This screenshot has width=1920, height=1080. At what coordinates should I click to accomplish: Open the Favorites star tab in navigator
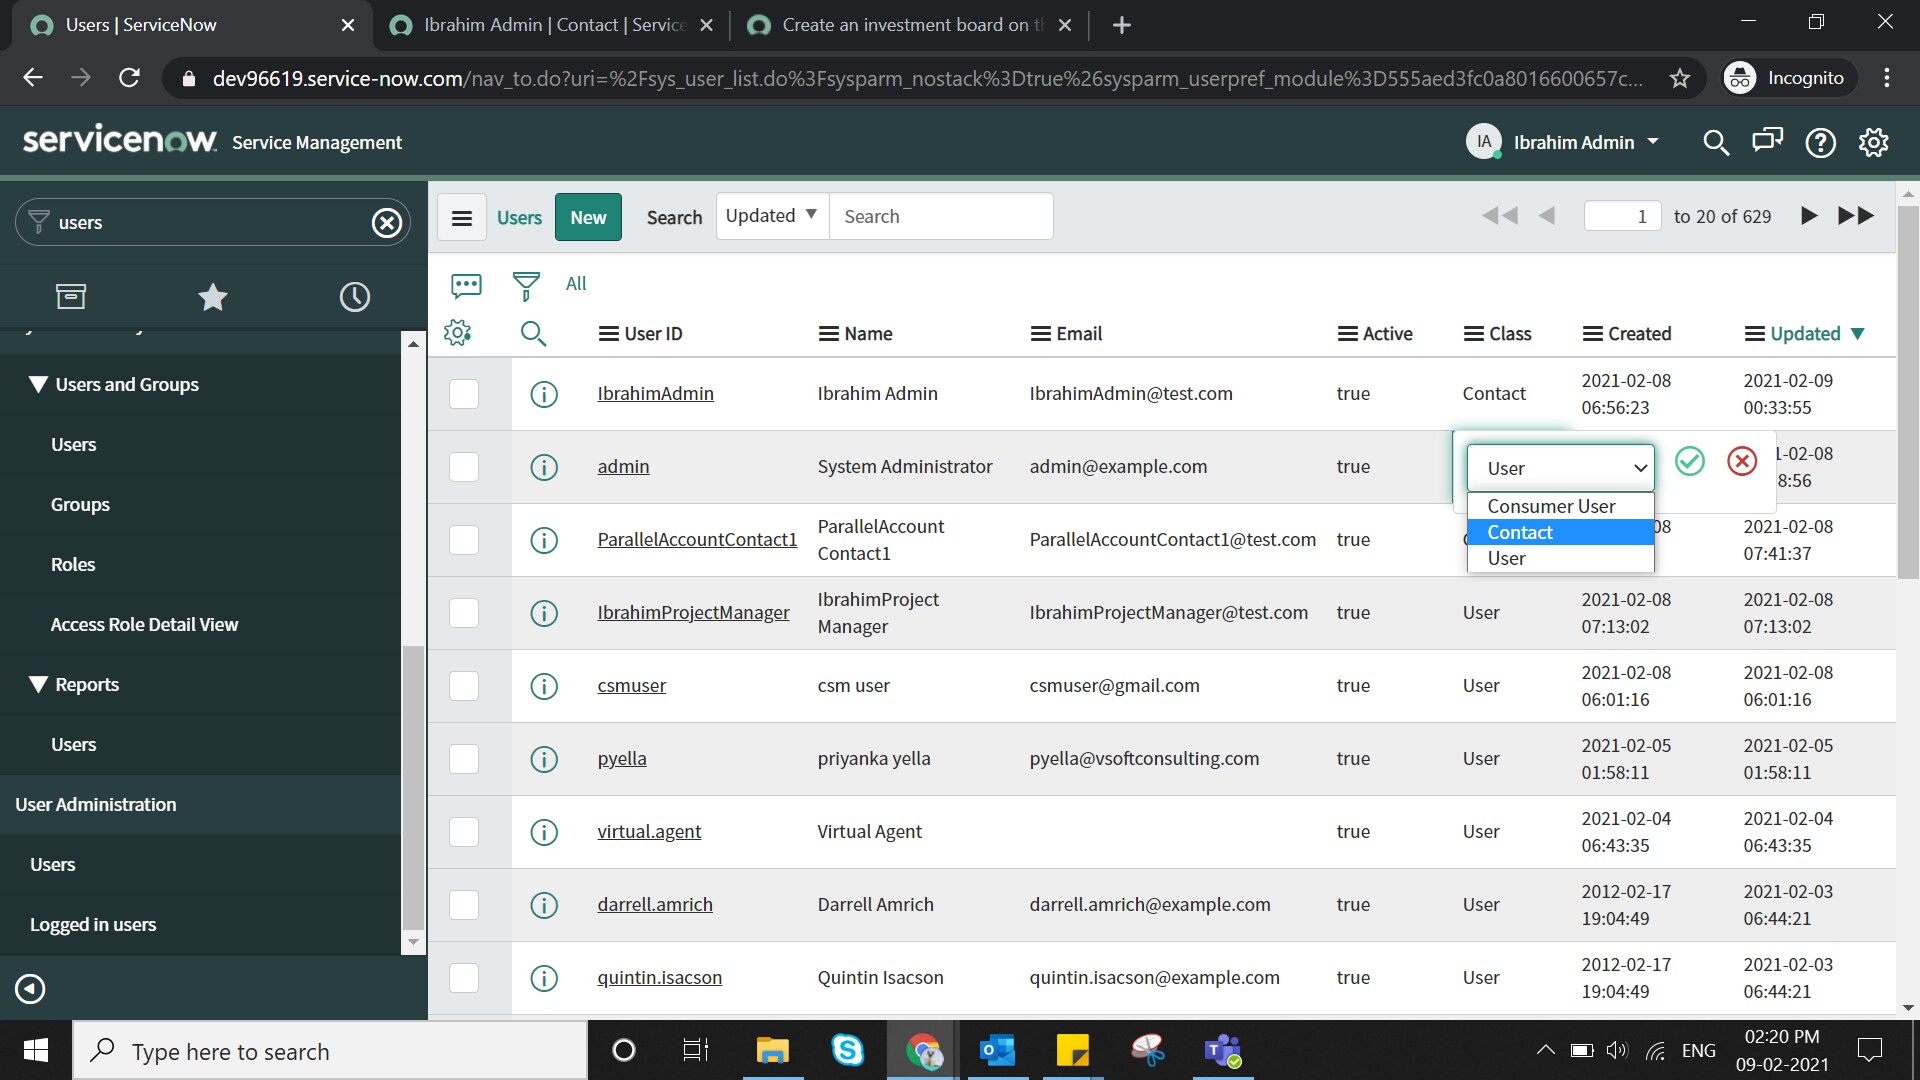[212, 297]
